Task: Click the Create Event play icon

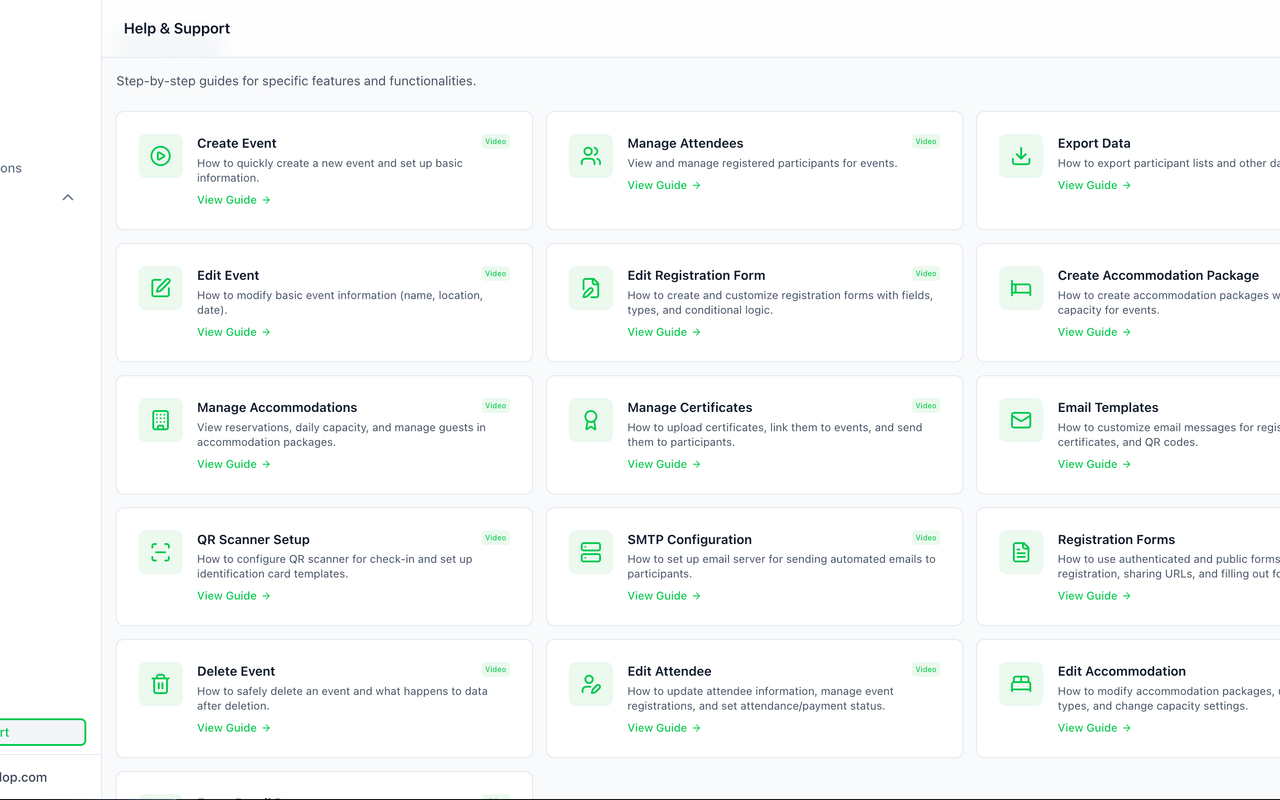Action: (160, 156)
